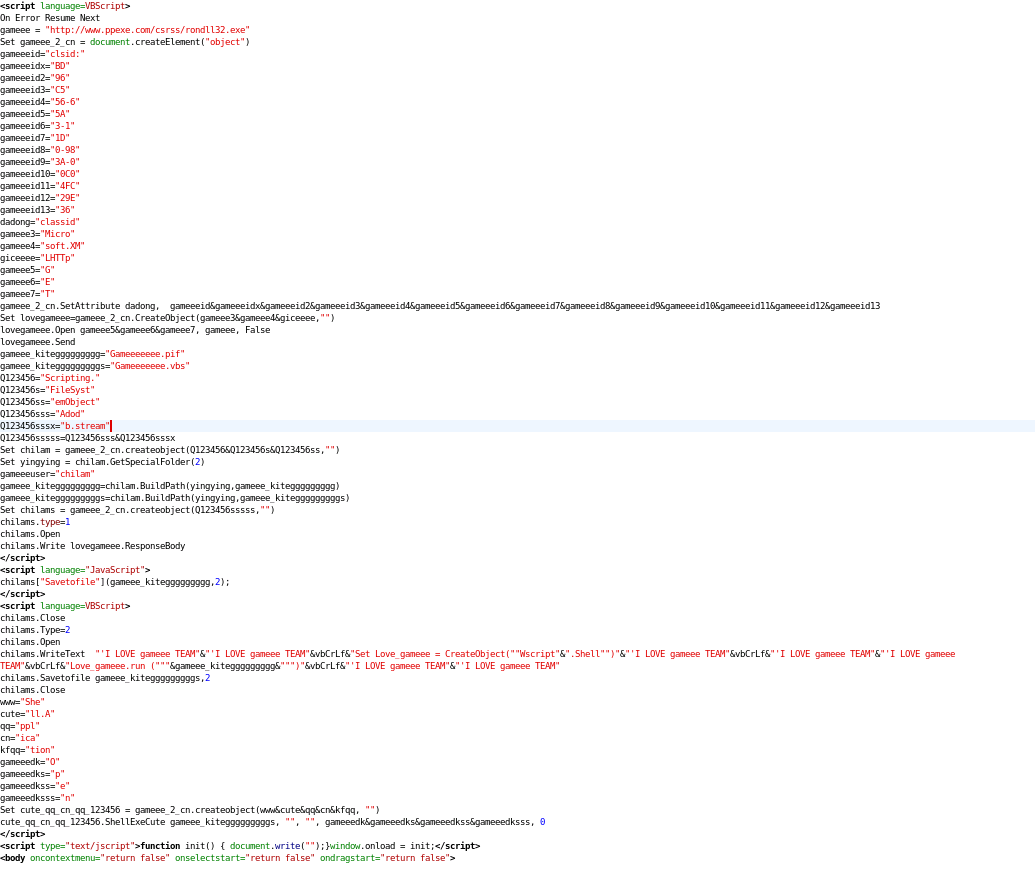Viewport: 1035px width, 885px height.
Task: Click the line gameeeid11="4FC"
Action: (x=40, y=185)
